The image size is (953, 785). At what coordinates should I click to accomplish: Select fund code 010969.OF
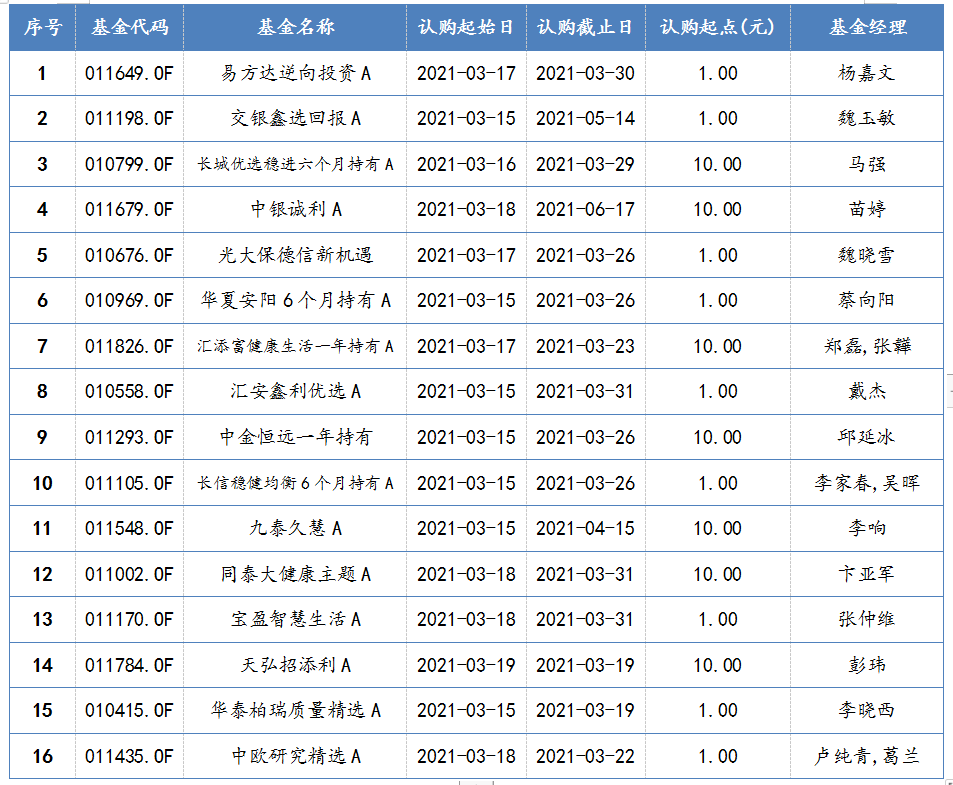(129, 300)
